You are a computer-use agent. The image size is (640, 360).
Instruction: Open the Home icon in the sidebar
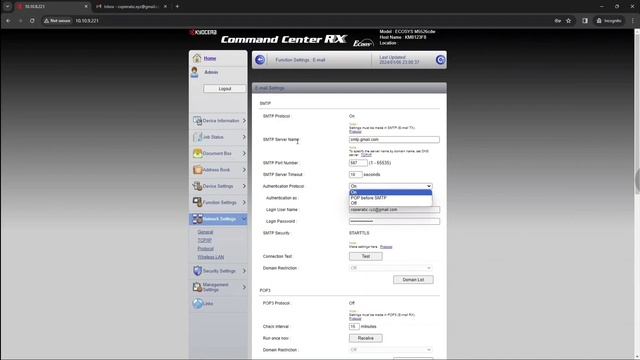point(197,58)
